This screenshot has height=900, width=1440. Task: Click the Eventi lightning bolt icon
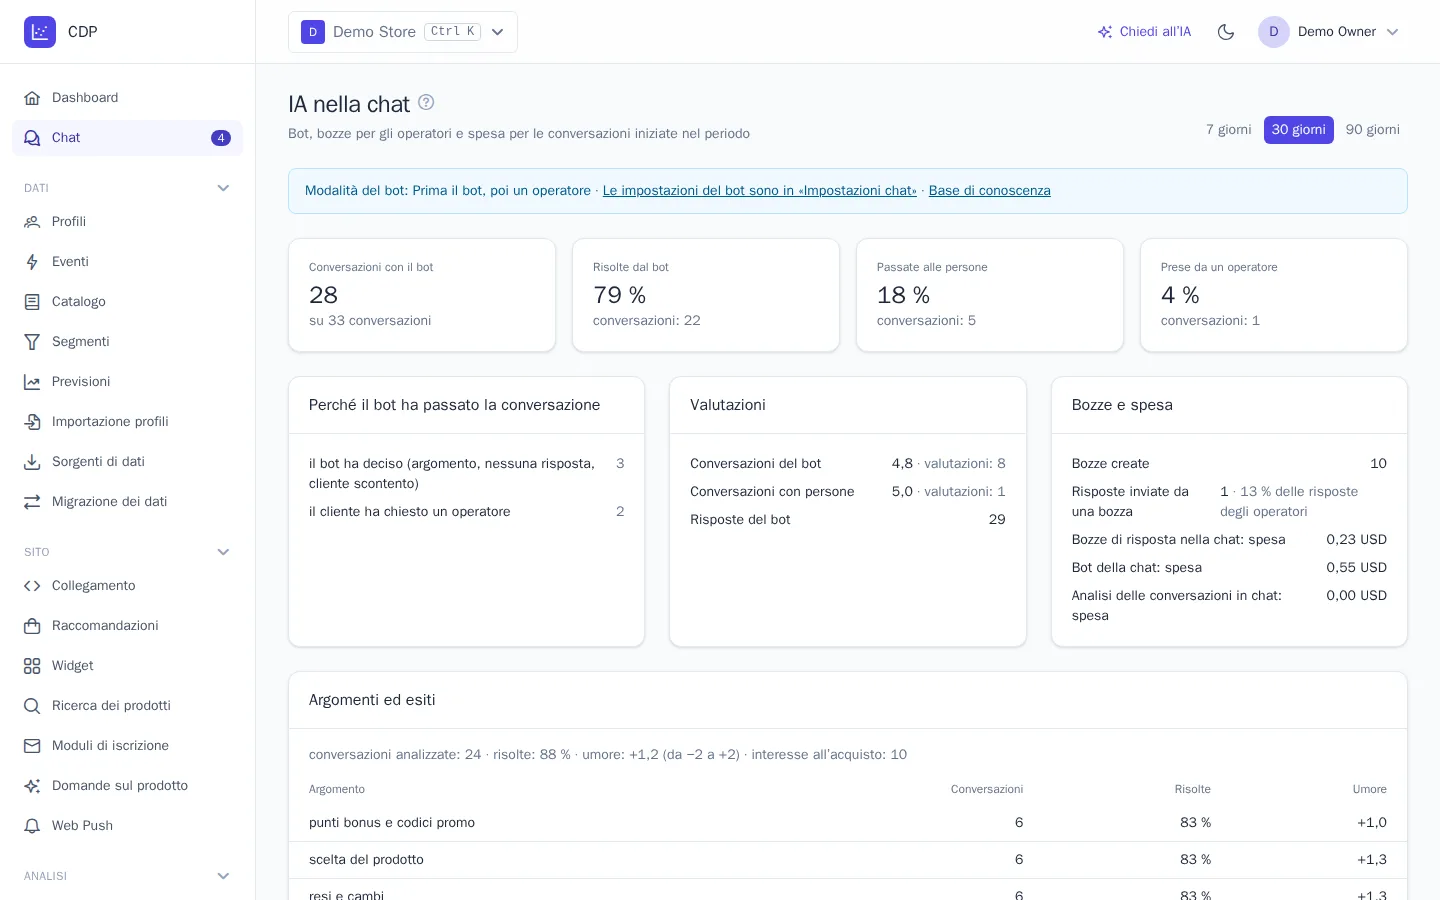click(32, 262)
